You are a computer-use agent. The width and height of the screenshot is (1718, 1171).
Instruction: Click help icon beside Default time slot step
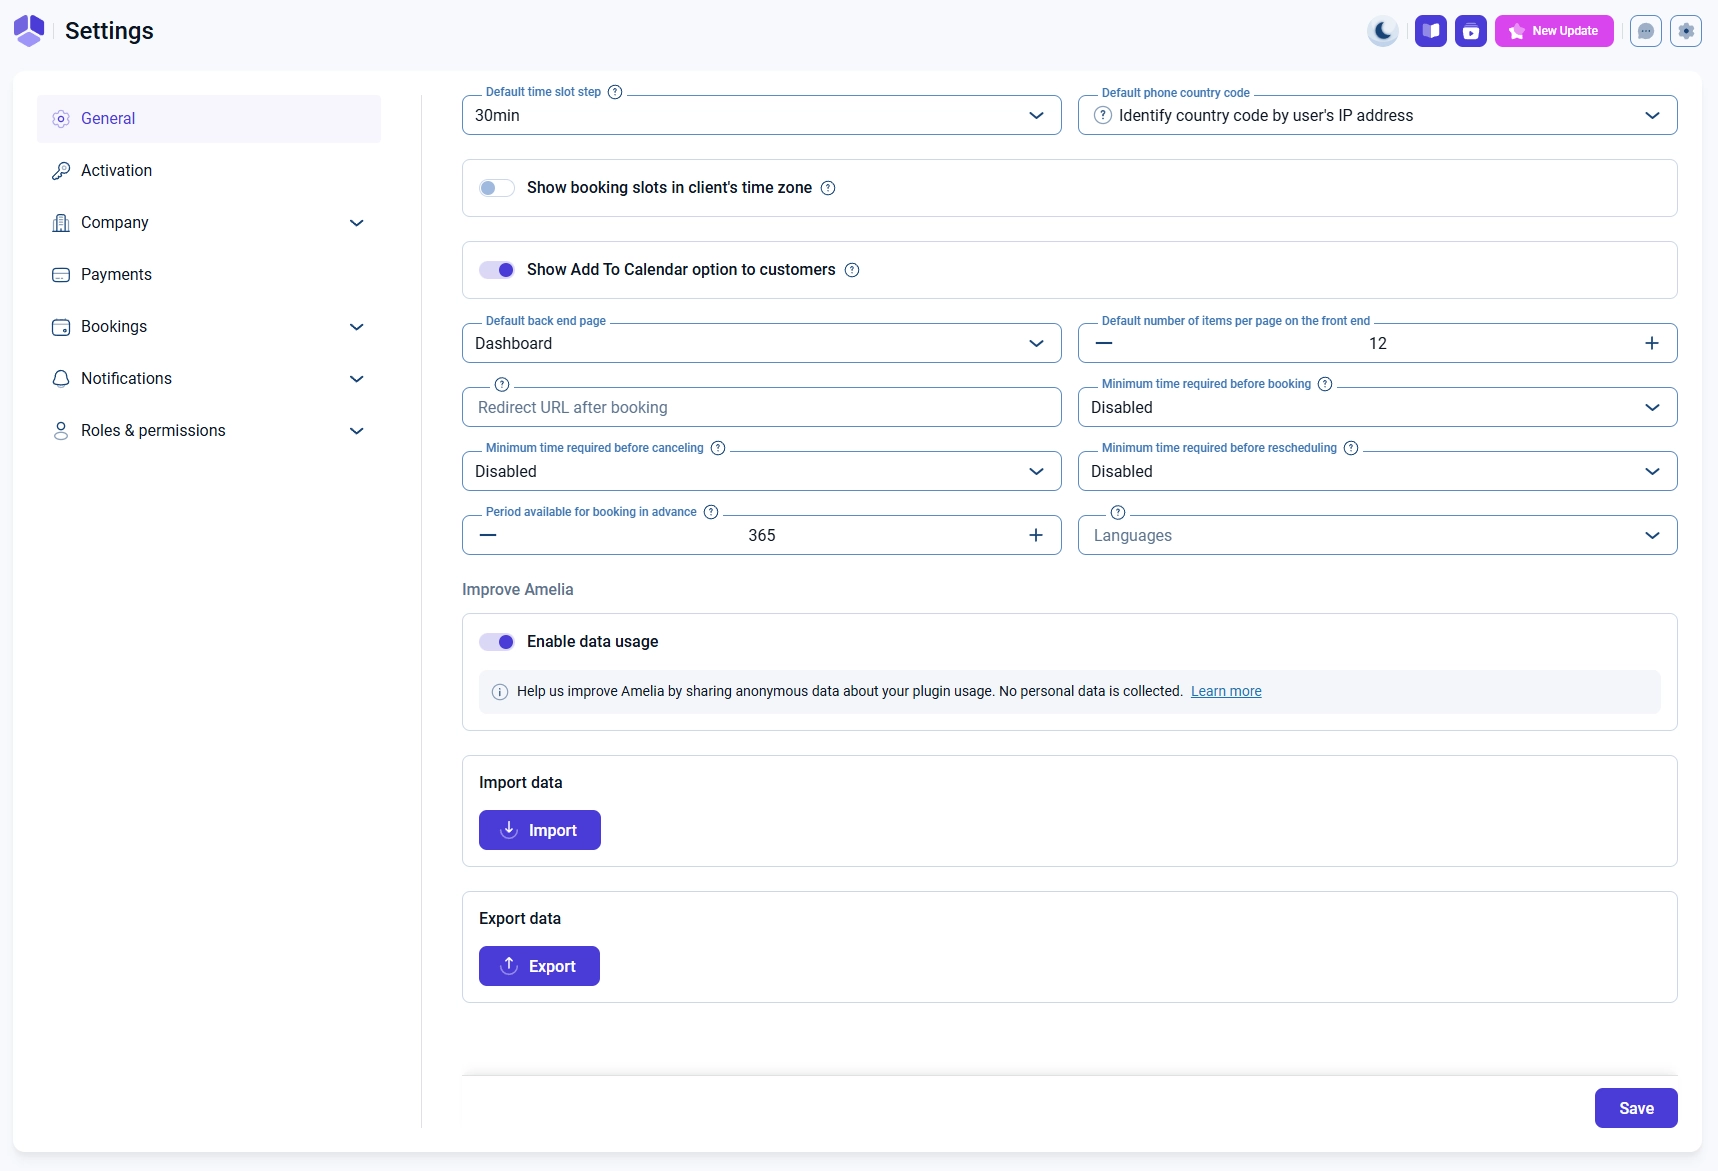point(615,92)
